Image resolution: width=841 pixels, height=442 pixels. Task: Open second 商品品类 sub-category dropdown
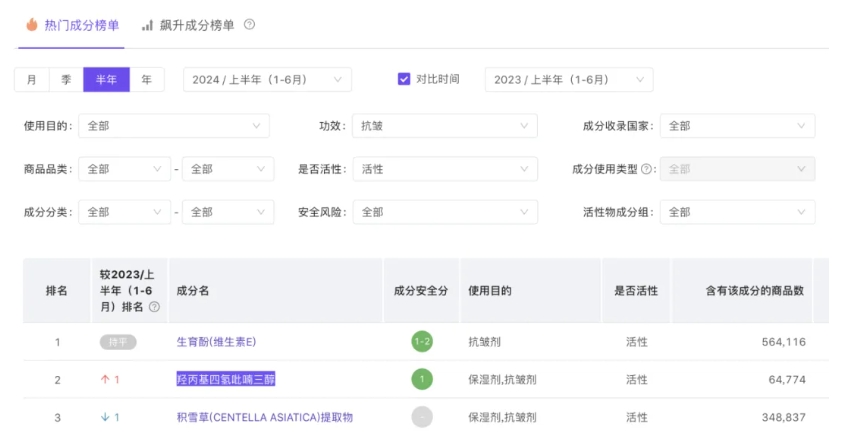pyautogui.click(x=228, y=169)
